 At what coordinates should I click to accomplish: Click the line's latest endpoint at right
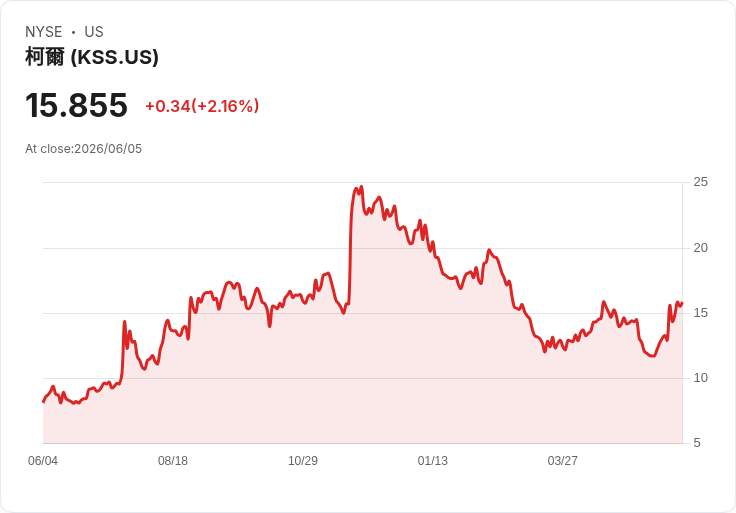682,303
